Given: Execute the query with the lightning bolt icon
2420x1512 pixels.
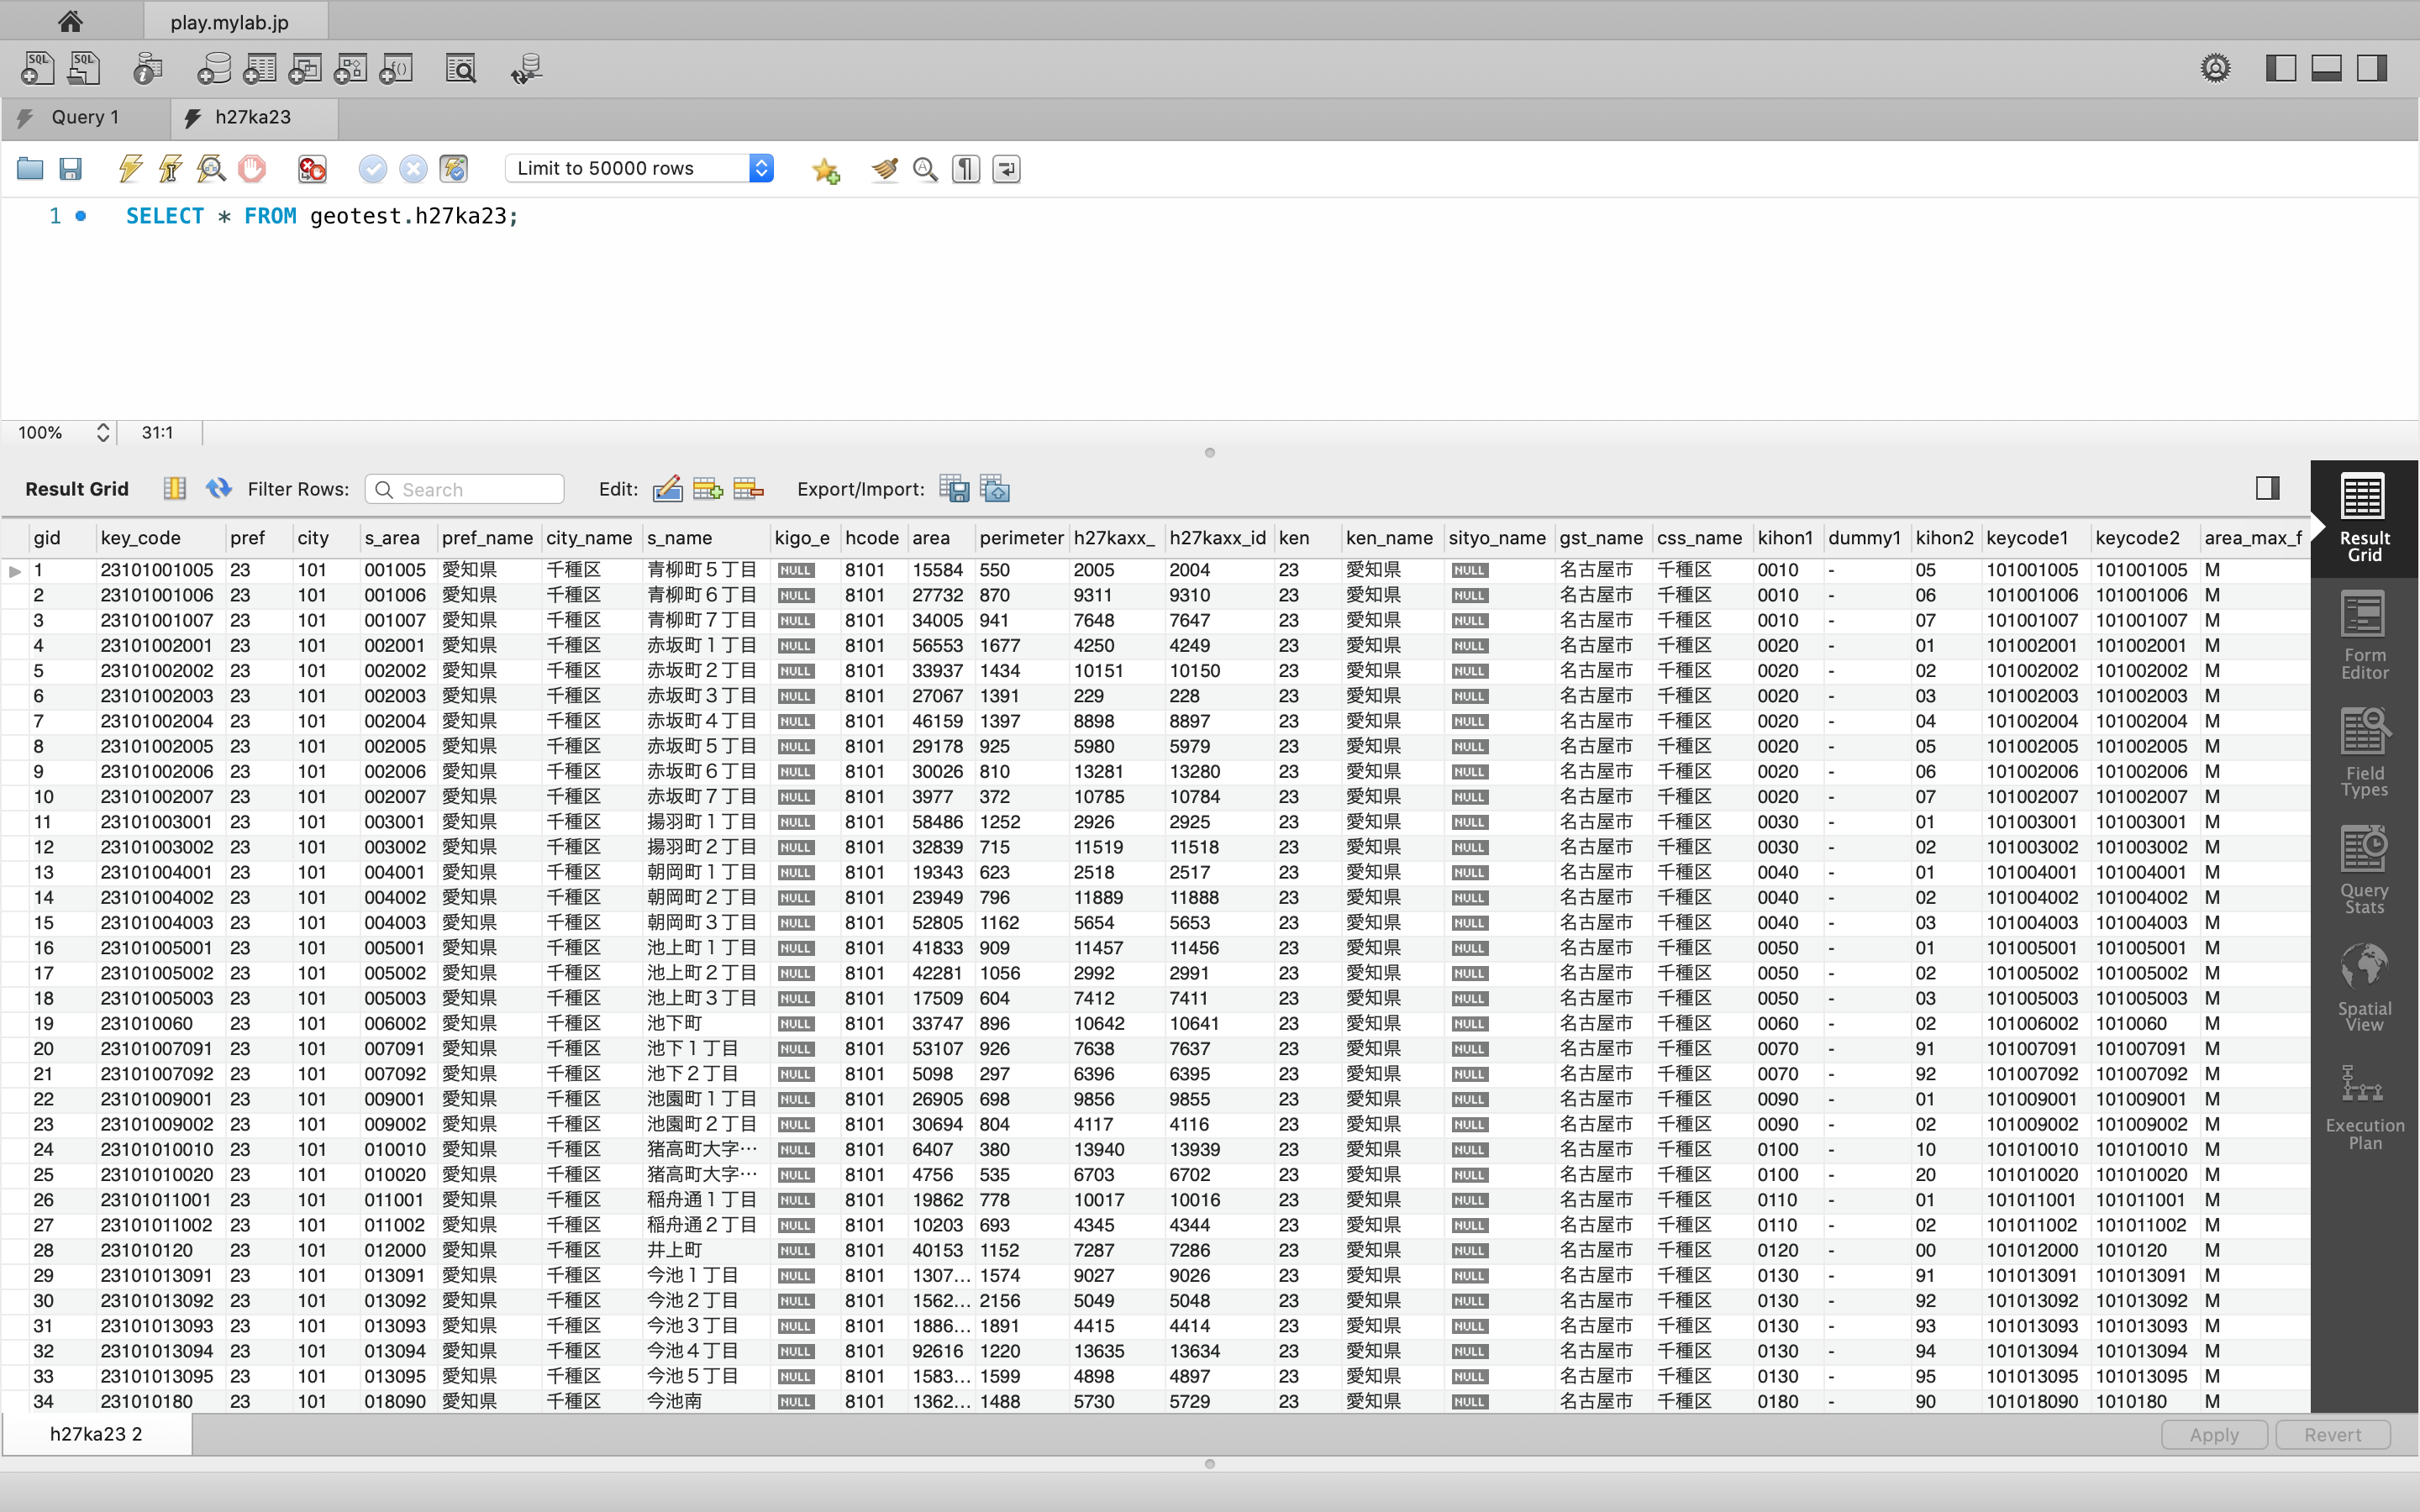Looking at the screenshot, I should pos(130,169).
